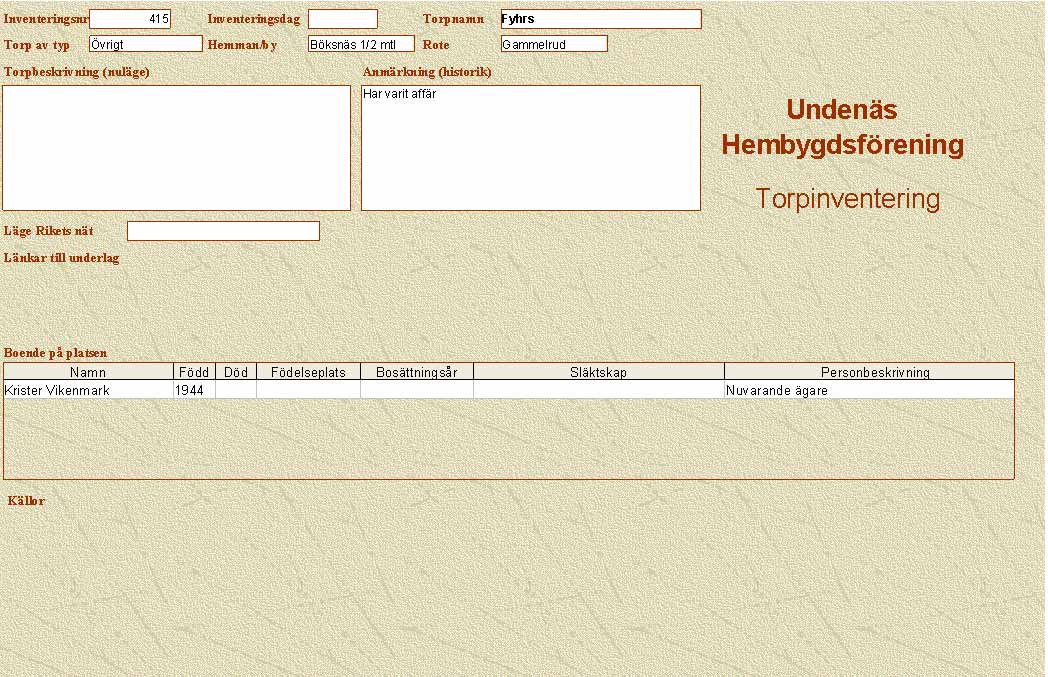This screenshot has width=1048, height=677.
Task: Click the Torpnamn field containing Fyhrs
Action: 600,19
